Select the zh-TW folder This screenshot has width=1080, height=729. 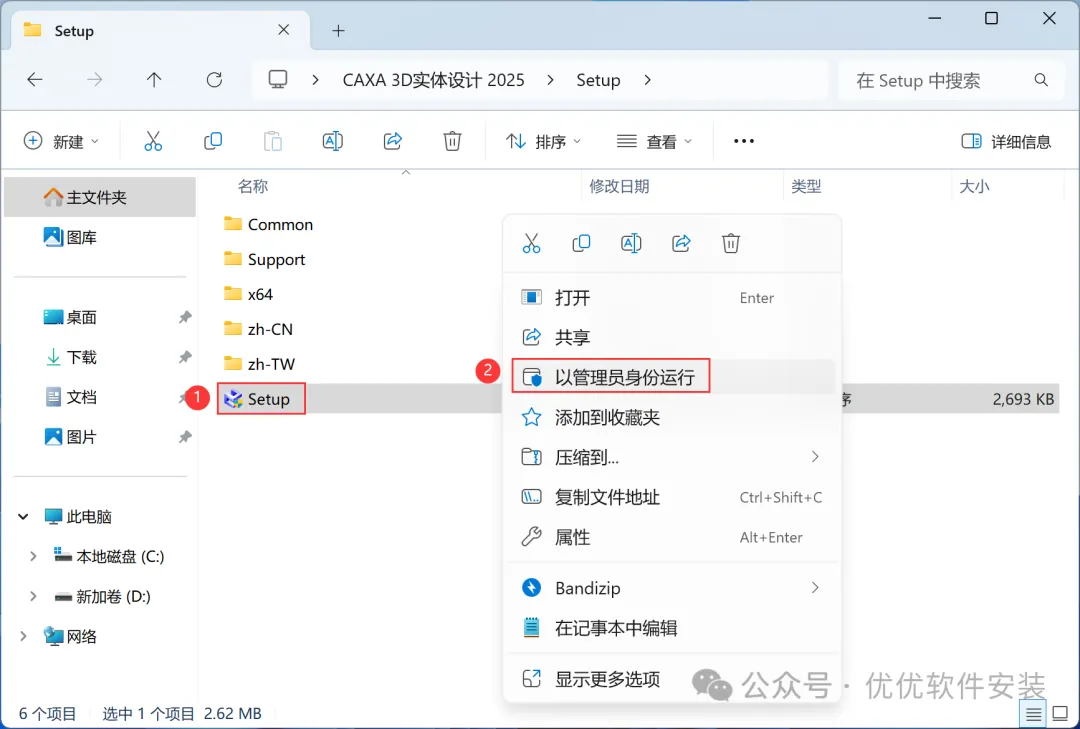click(x=260, y=364)
